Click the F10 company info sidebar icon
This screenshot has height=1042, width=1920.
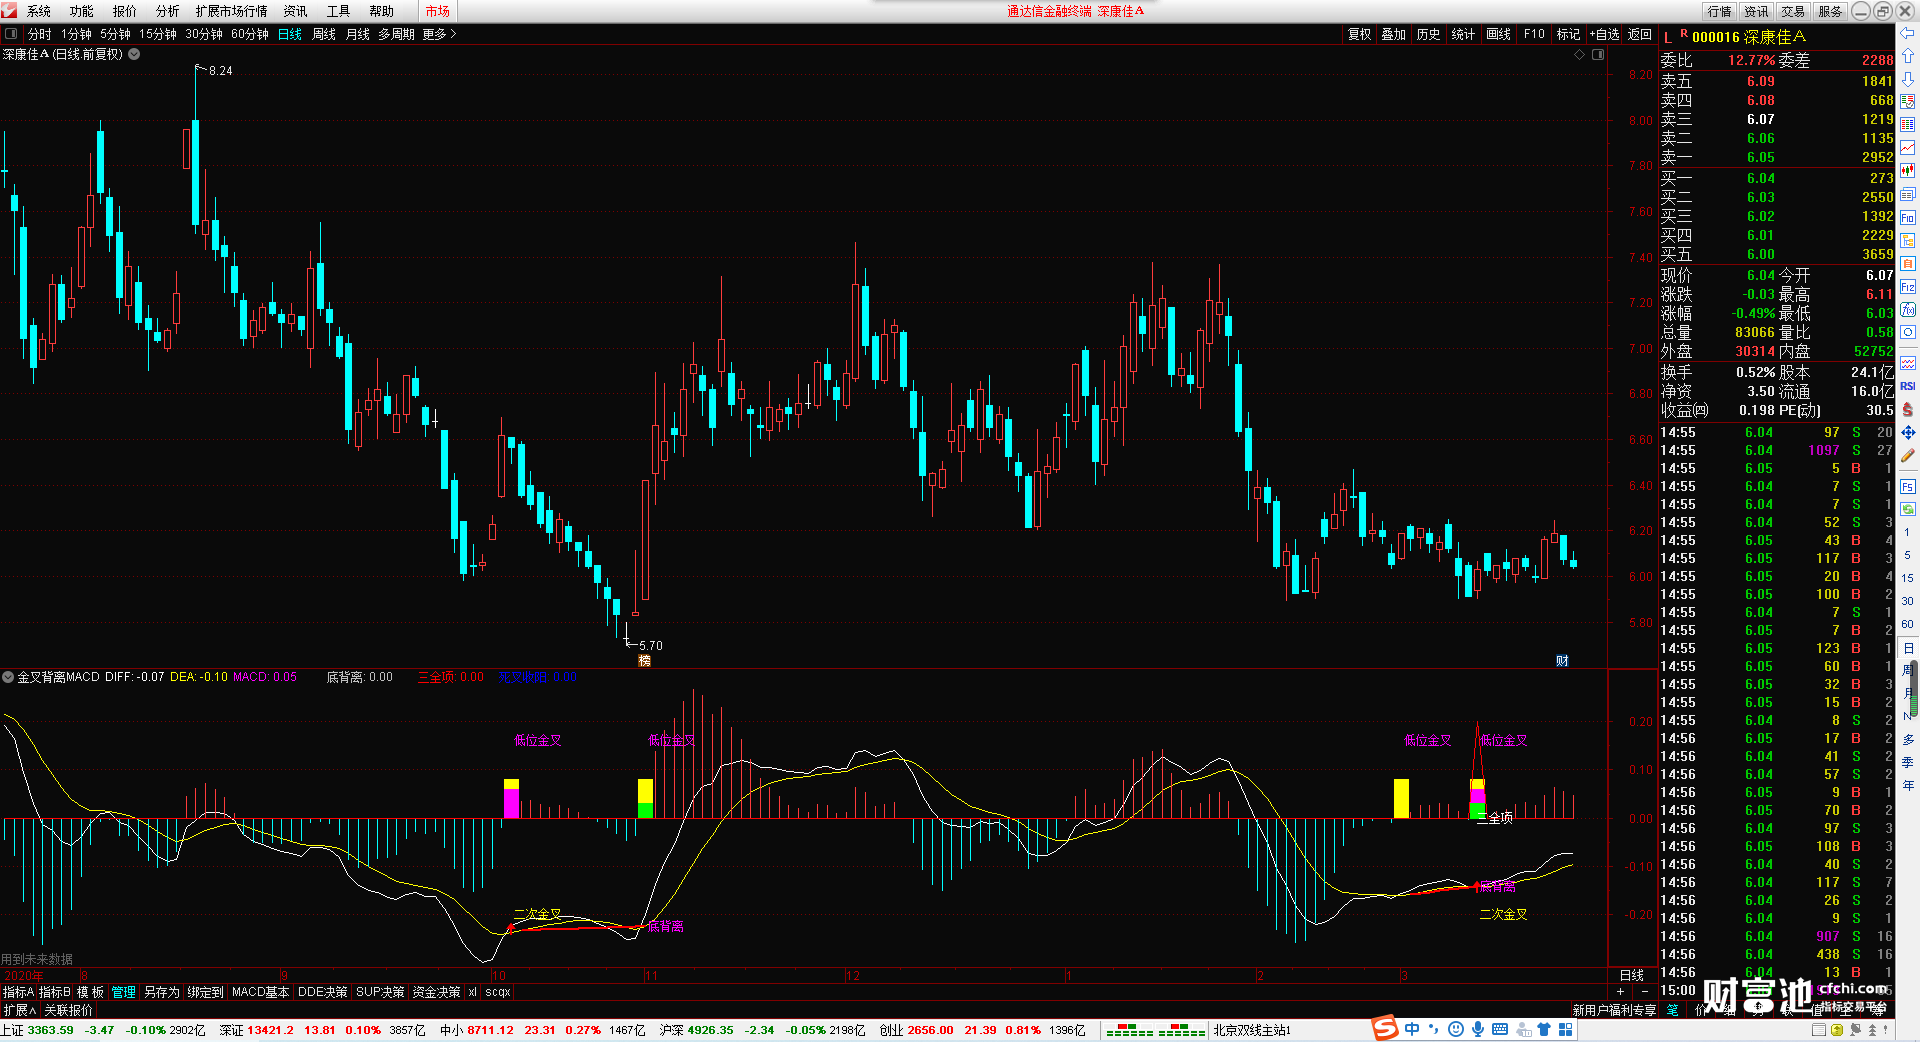click(1908, 217)
